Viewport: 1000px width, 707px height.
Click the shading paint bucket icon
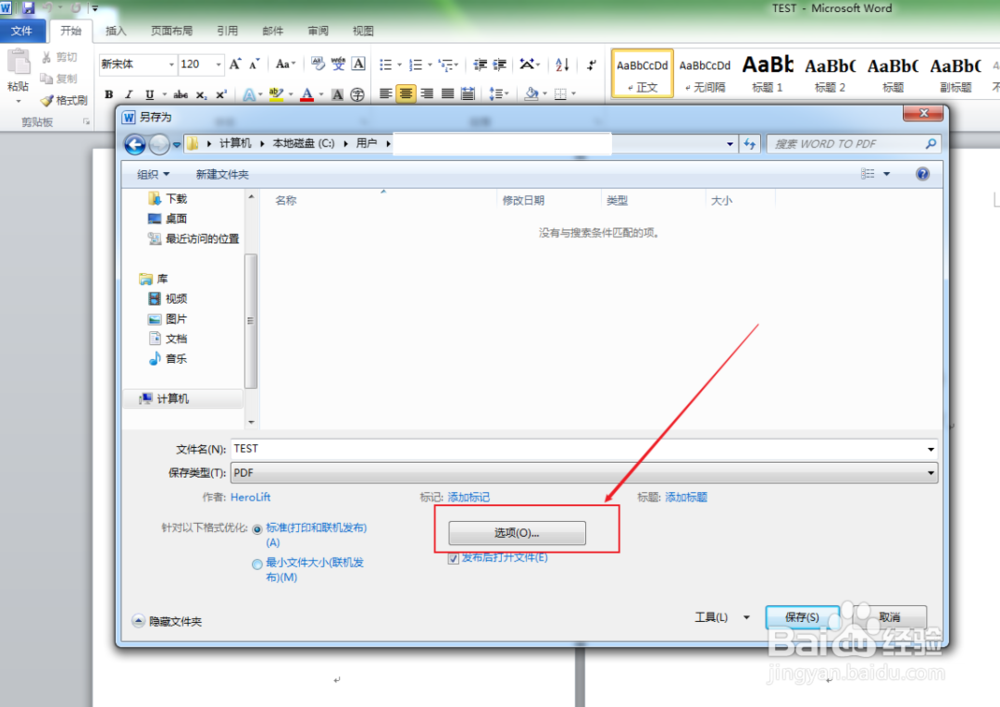click(x=531, y=94)
